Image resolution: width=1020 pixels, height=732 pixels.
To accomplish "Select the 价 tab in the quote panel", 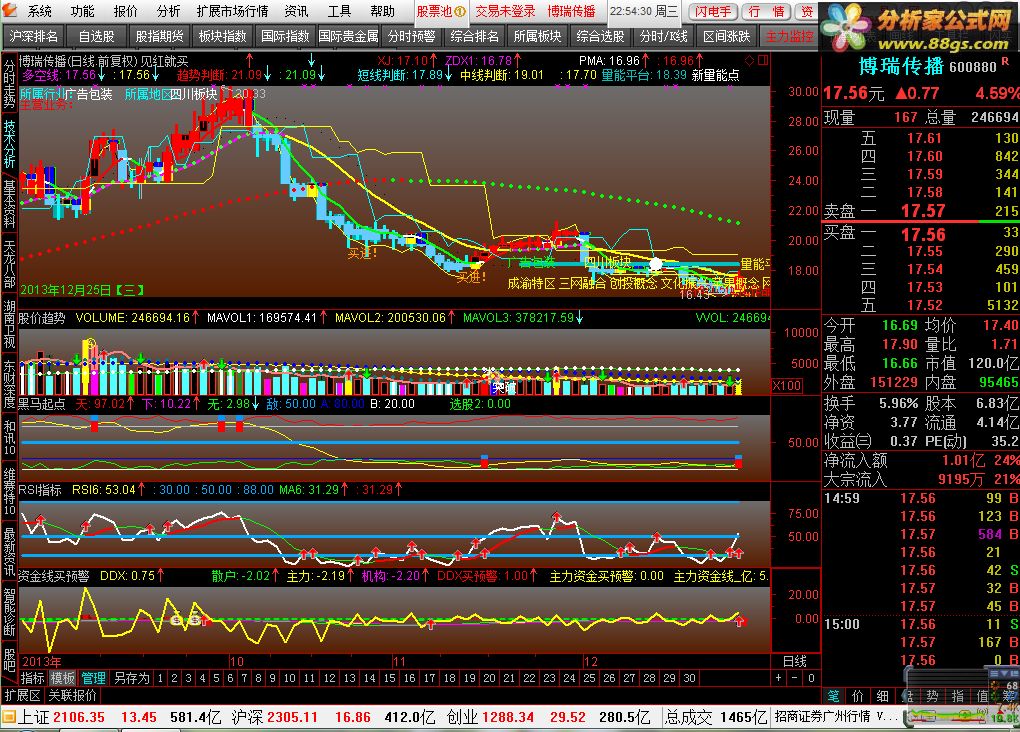I will pos(858,696).
